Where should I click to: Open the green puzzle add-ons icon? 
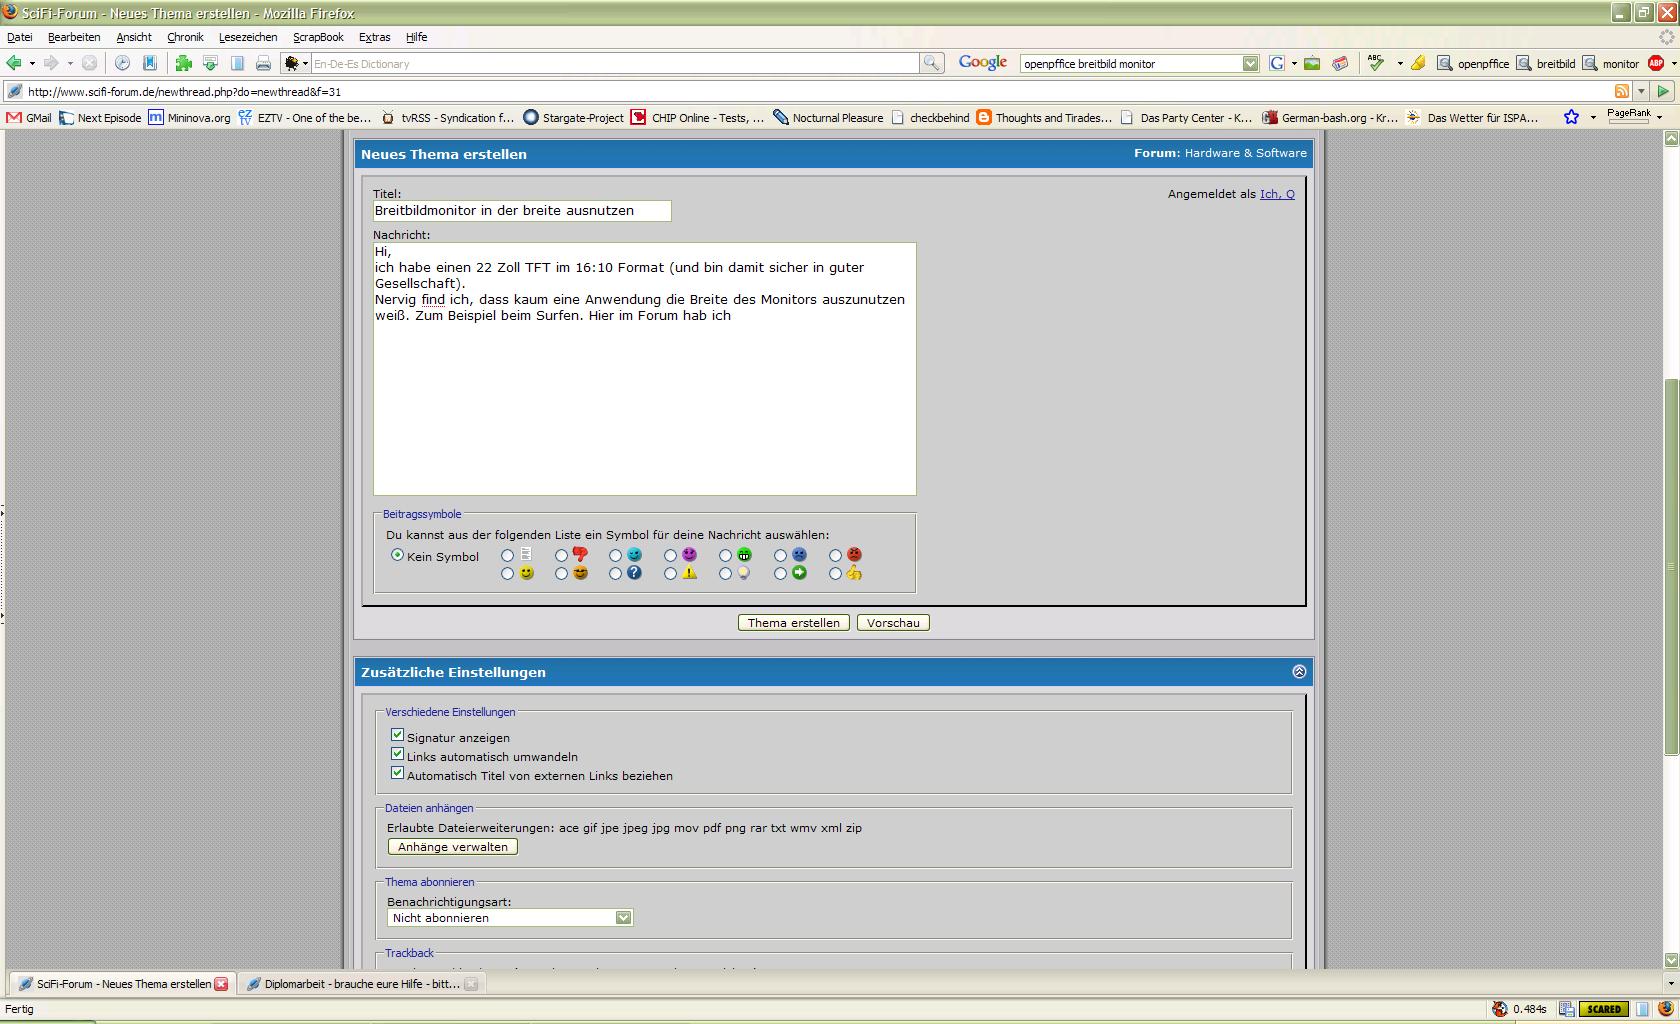(184, 63)
